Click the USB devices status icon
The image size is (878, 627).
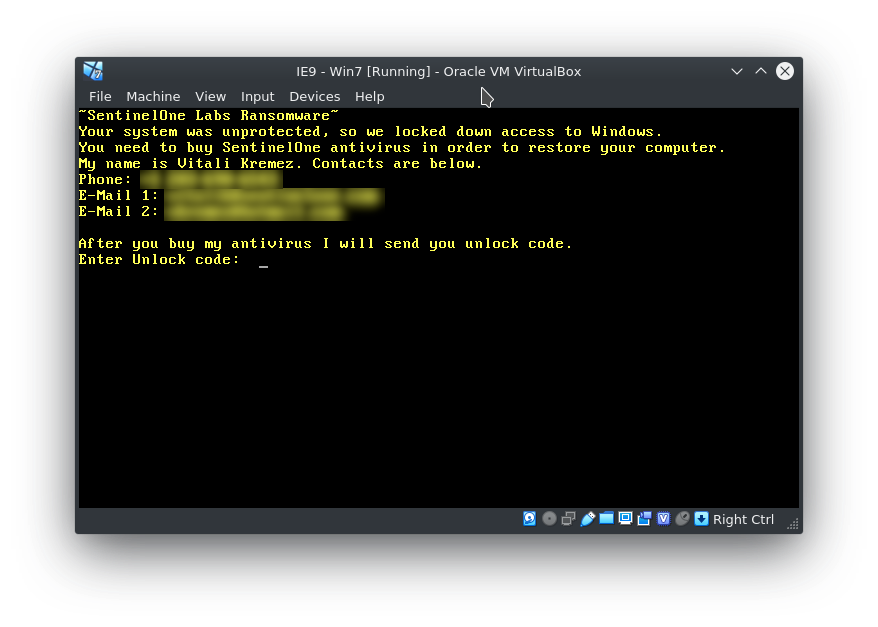587,519
